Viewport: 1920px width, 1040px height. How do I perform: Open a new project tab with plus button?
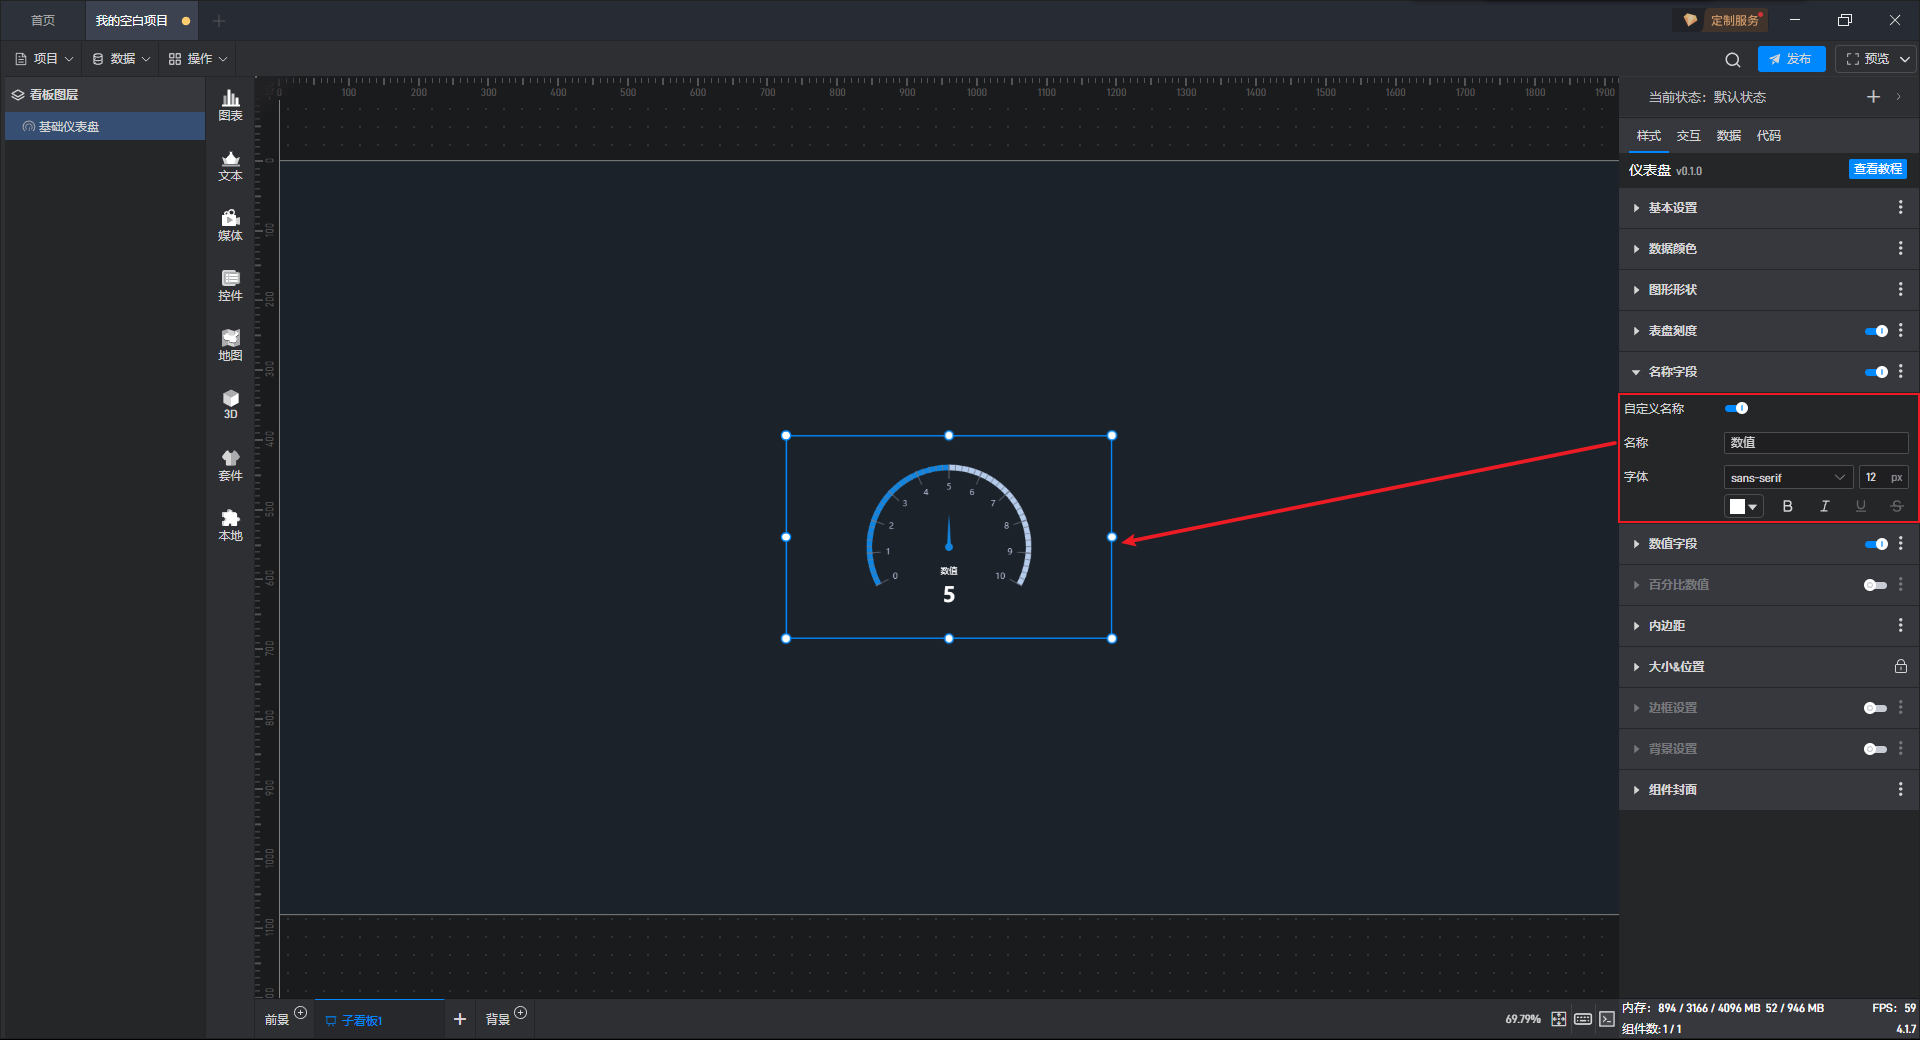pyautogui.click(x=219, y=20)
